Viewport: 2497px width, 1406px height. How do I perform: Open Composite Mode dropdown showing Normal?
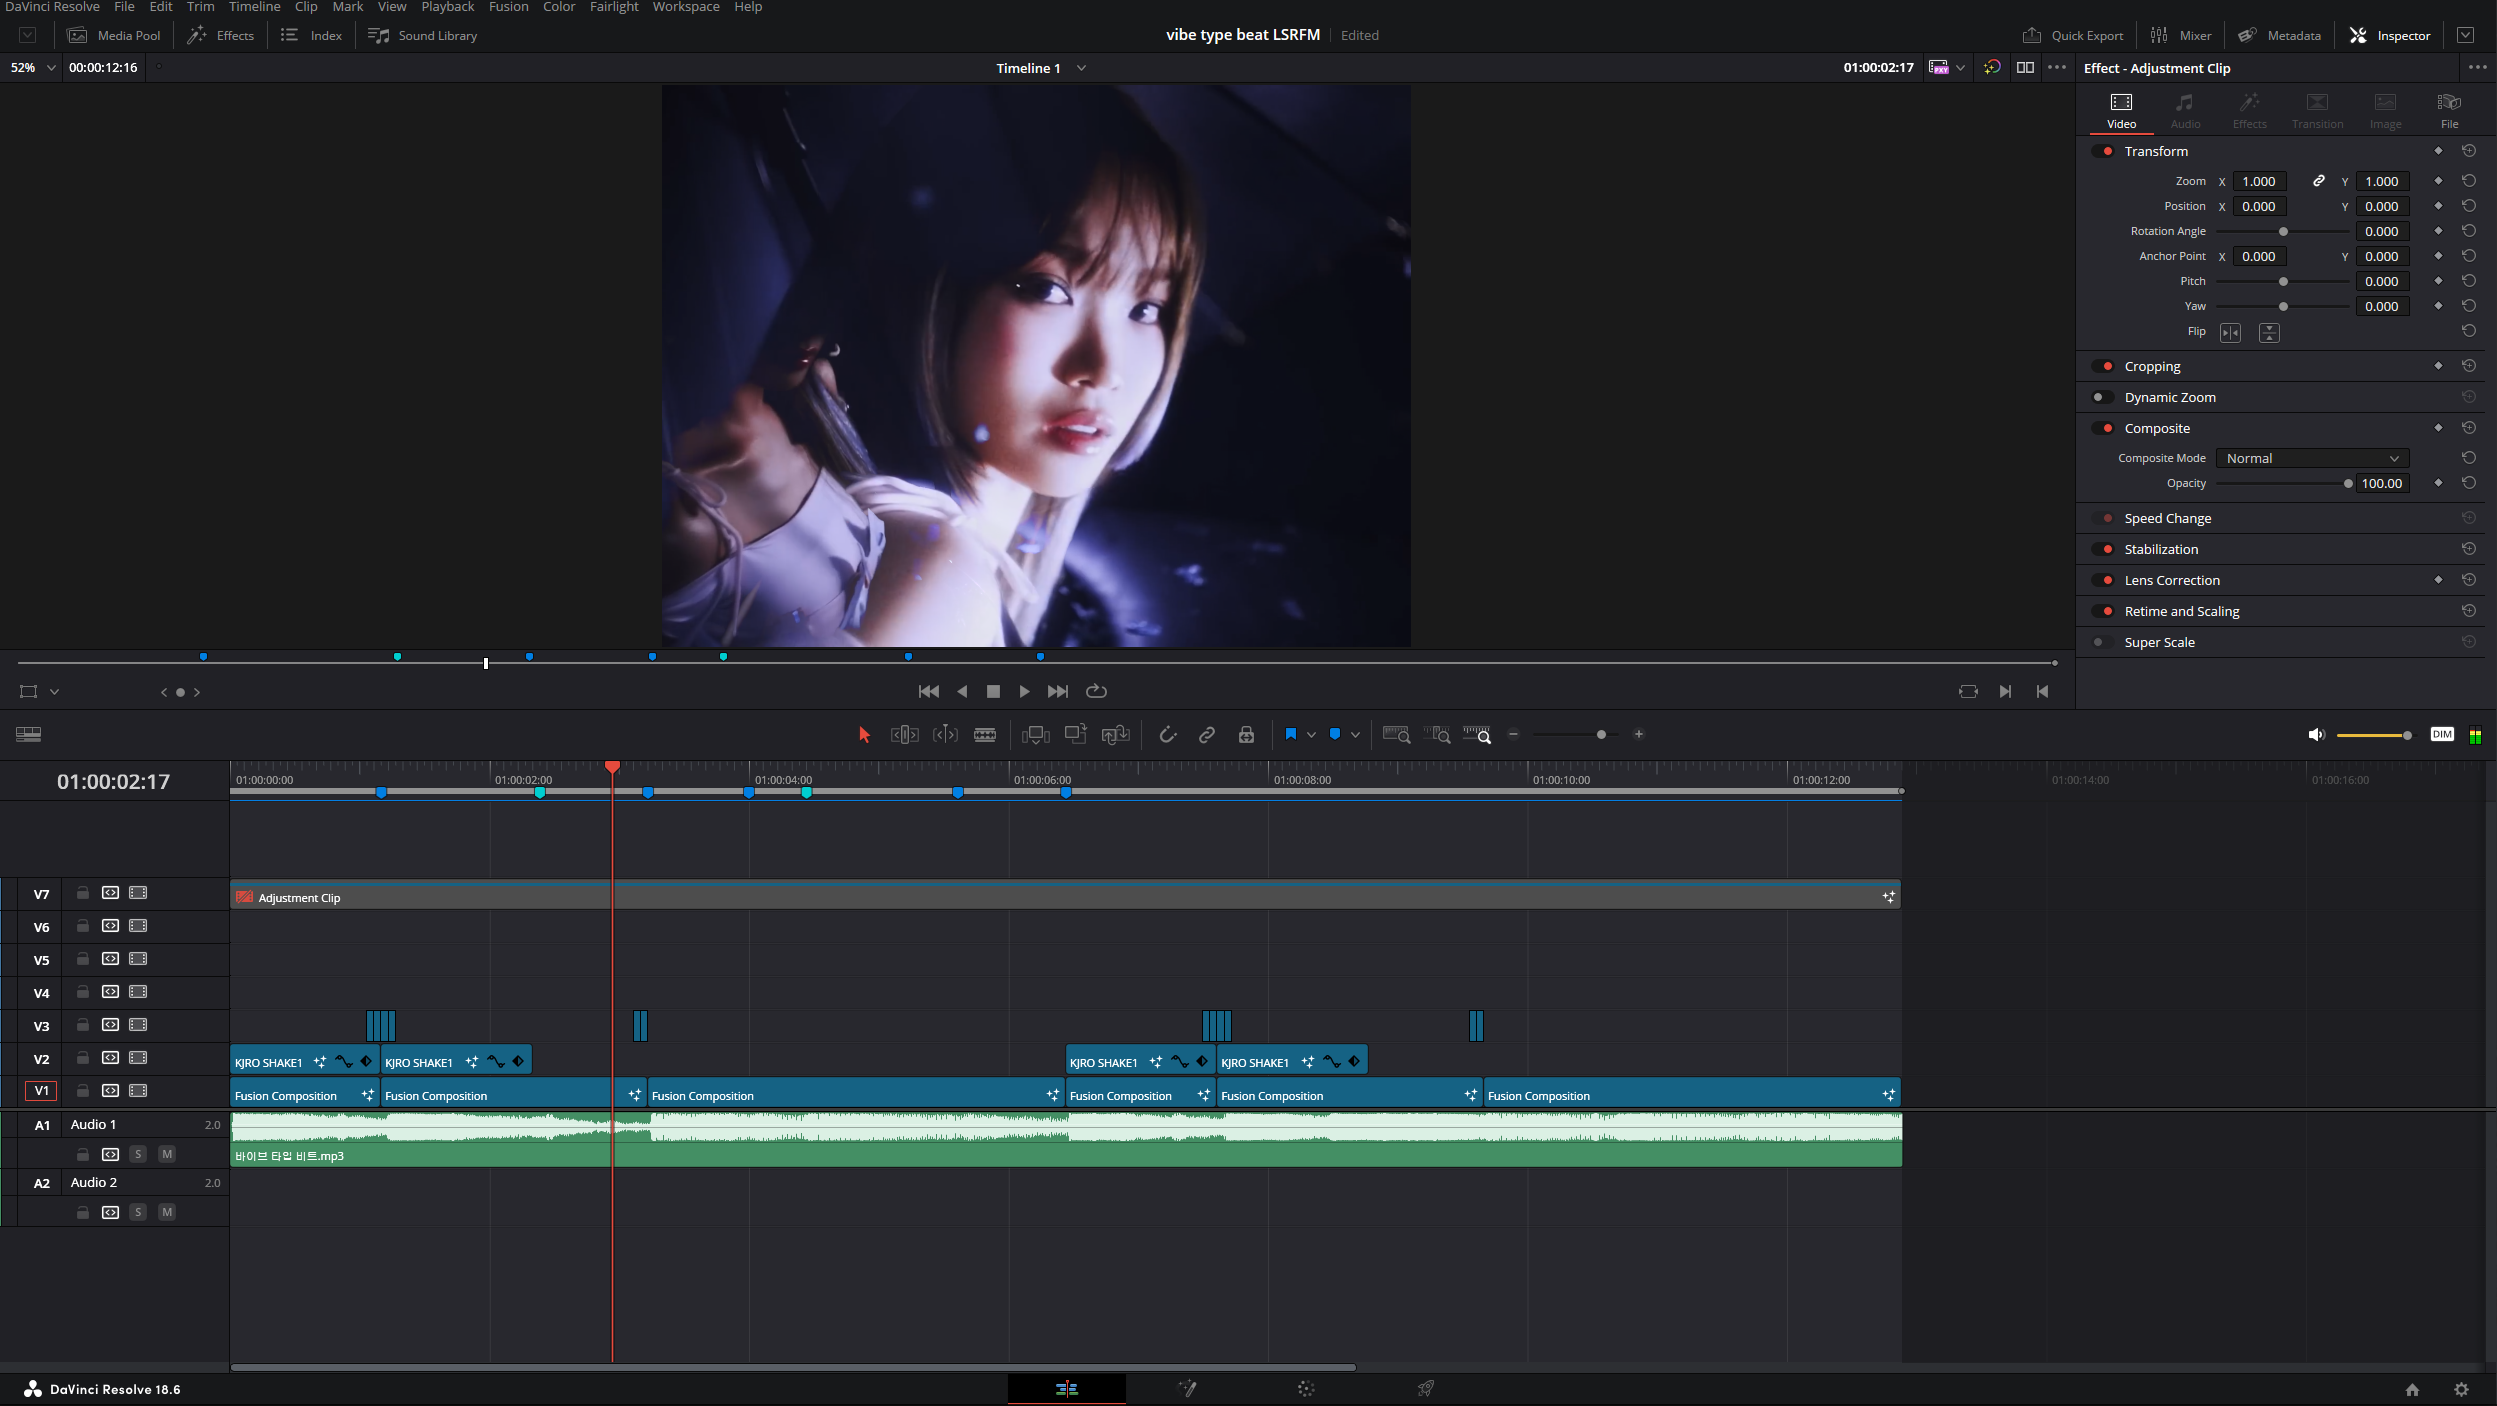[2312, 458]
